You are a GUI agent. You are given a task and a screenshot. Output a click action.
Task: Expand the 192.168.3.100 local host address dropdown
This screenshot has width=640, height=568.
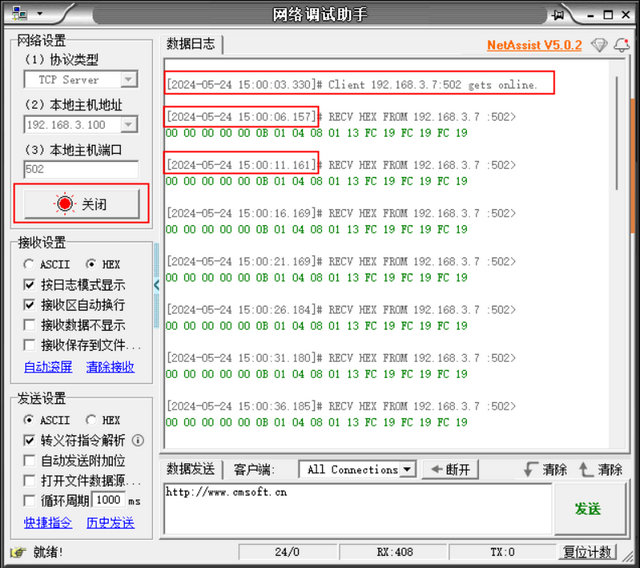[129, 125]
